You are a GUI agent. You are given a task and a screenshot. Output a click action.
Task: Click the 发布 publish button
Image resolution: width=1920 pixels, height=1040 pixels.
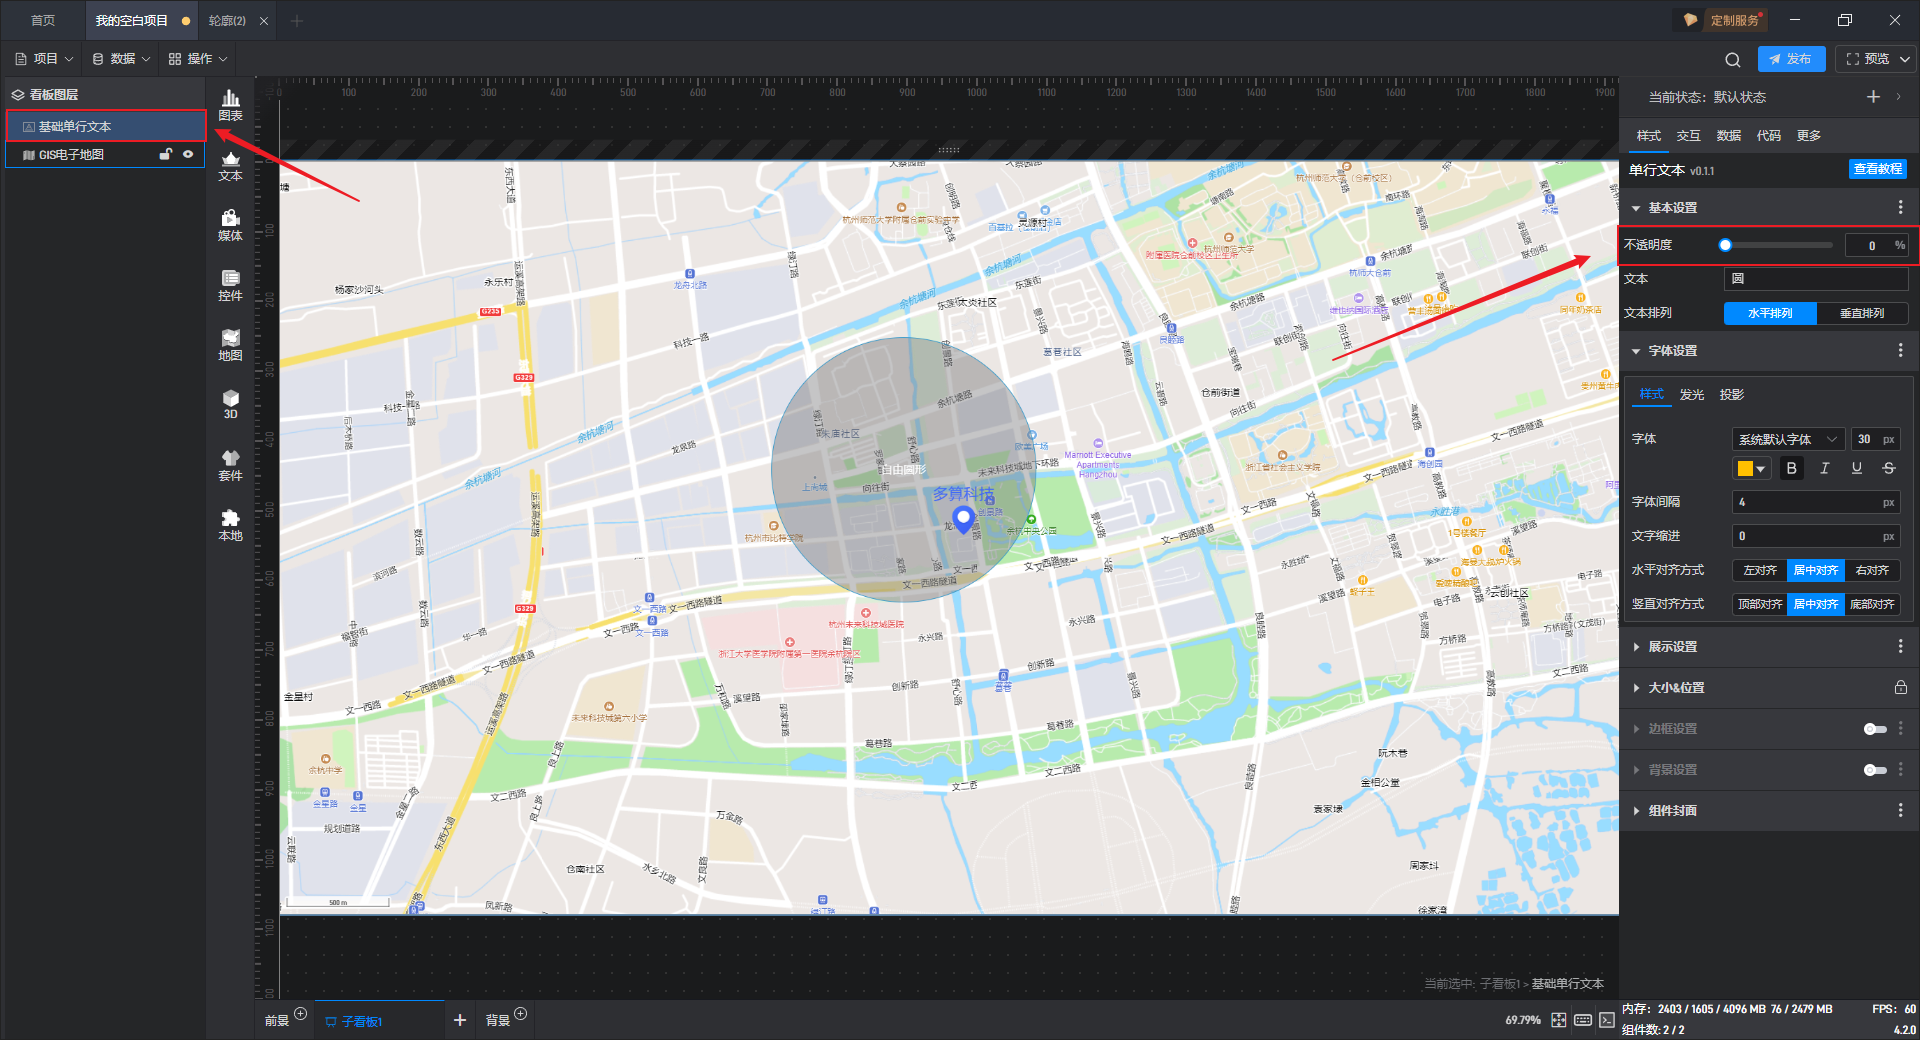tap(1791, 59)
